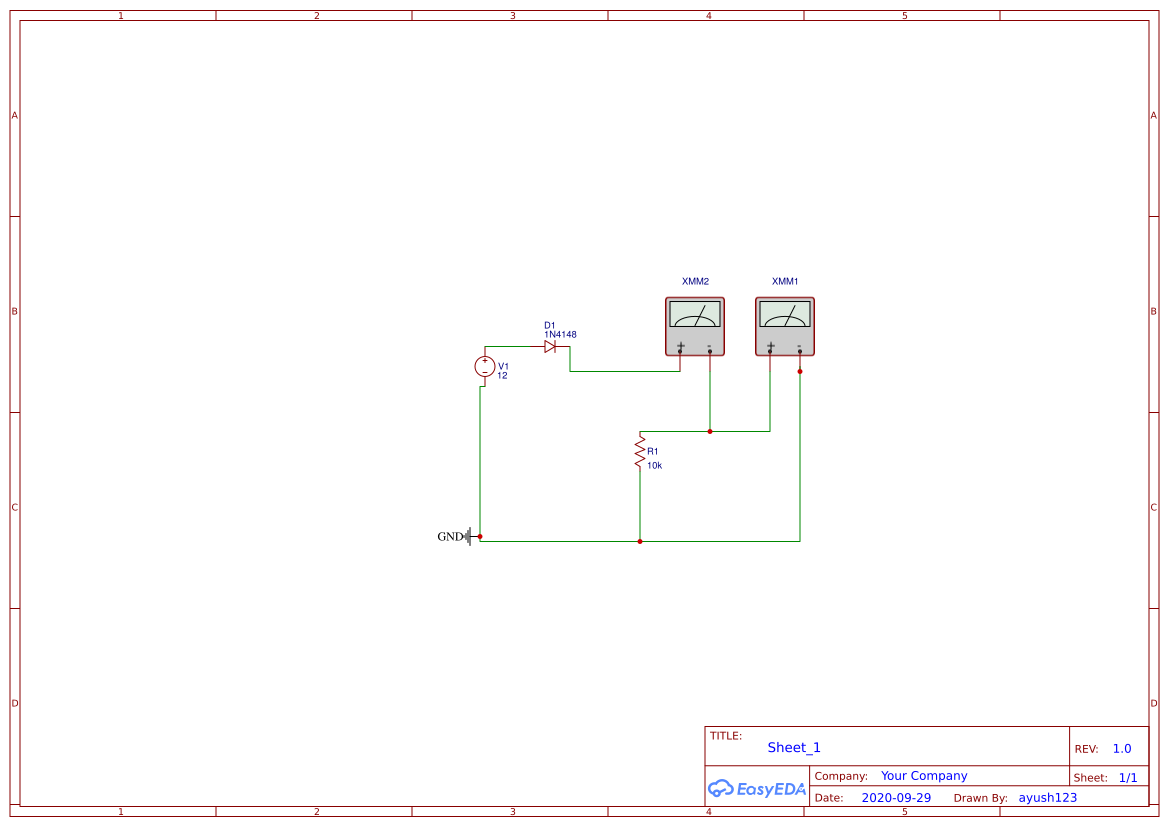Click the Your Company text
Screen dimensions: 1169x827
pos(923,775)
